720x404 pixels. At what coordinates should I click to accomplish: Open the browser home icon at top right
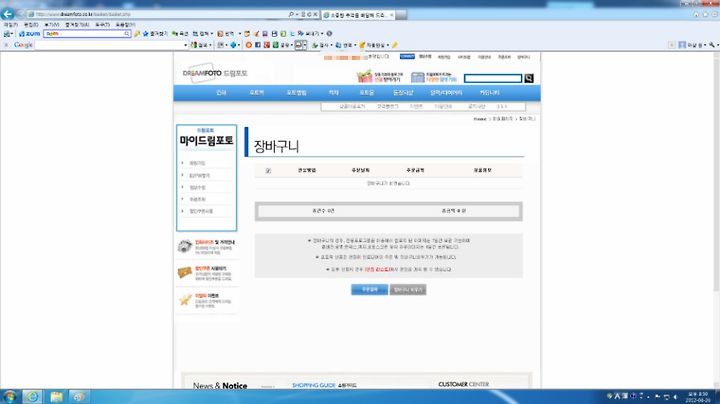coord(696,15)
